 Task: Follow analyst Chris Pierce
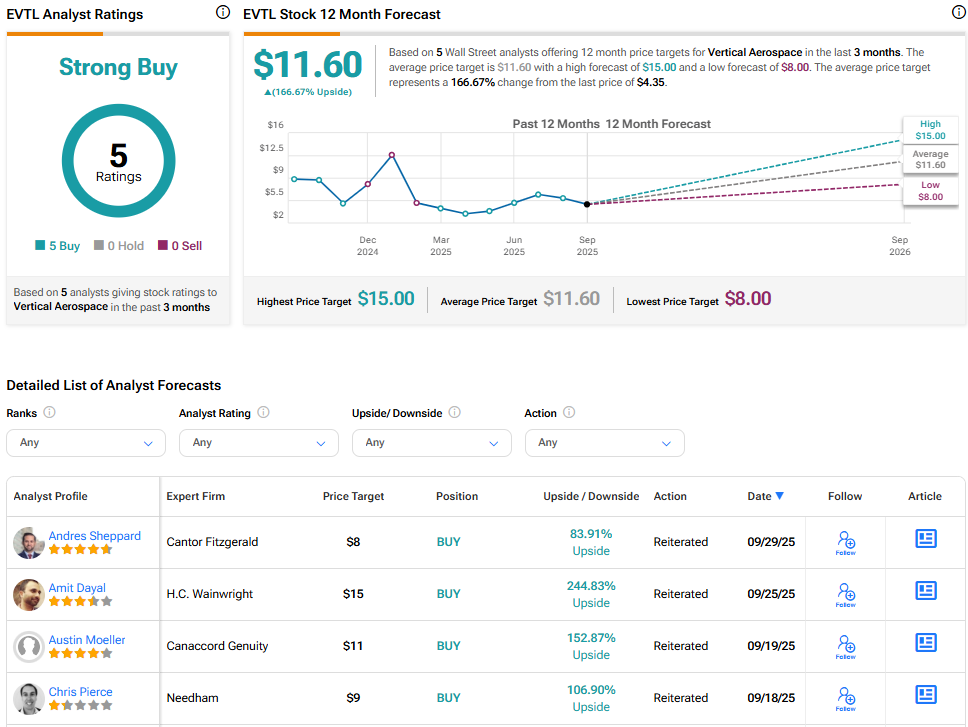point(845,698)
